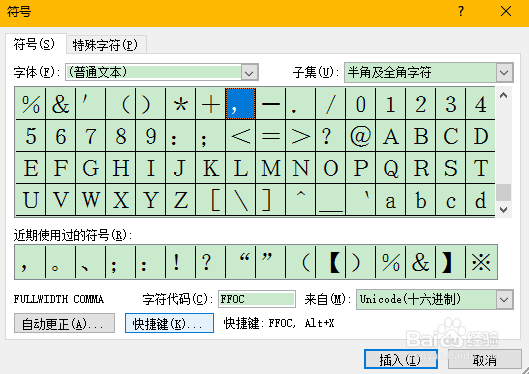Select the uppercase M cell

tap(270, 168)
